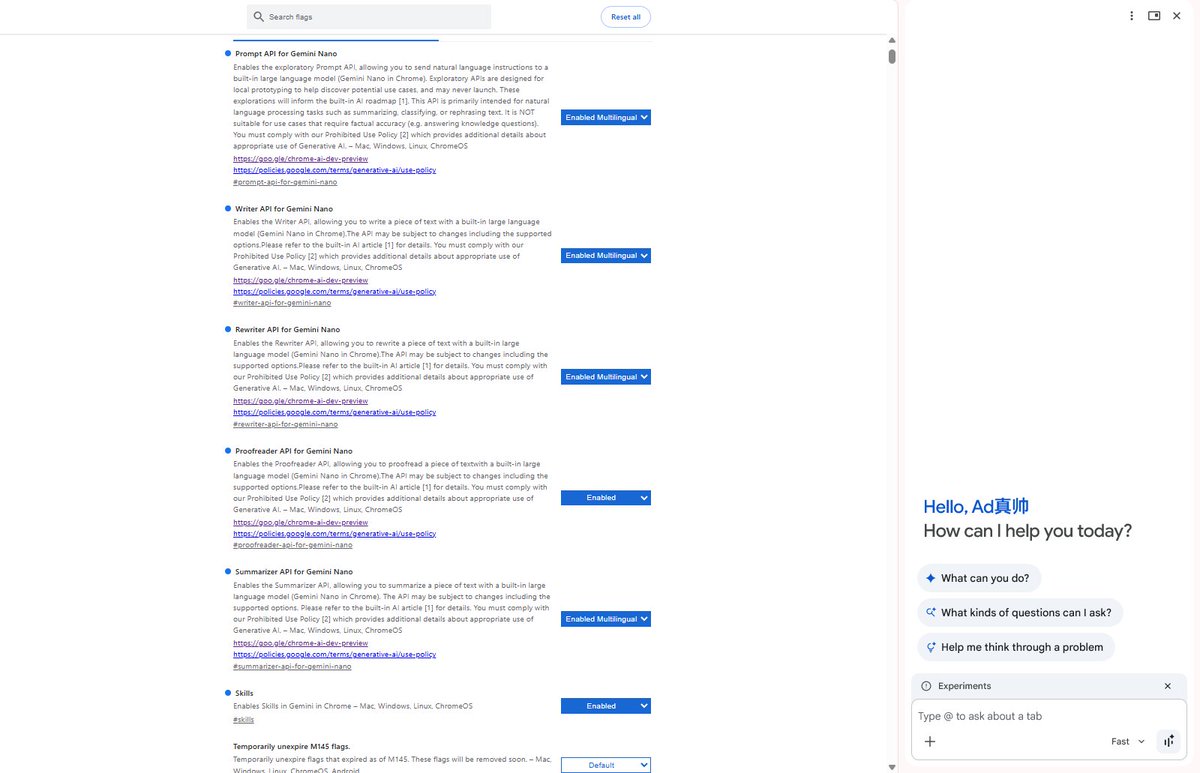Open generative-ai use-policy link under Proofreader API
This screenshot has width=1200, height=773.
click(x=335, y=534)
